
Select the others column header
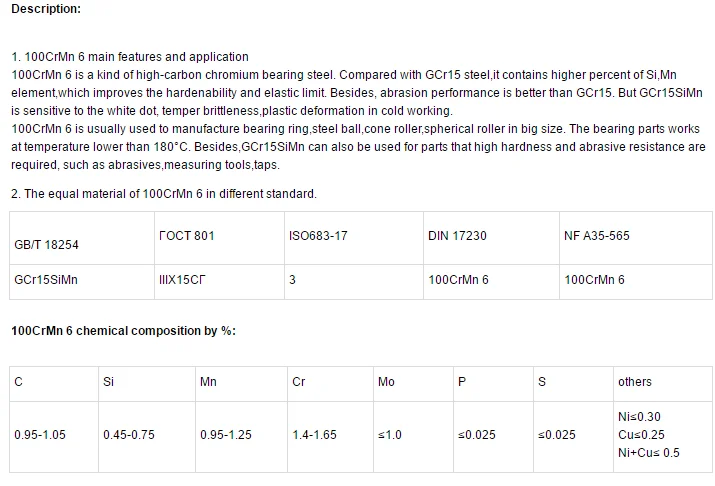coord(663,384)
